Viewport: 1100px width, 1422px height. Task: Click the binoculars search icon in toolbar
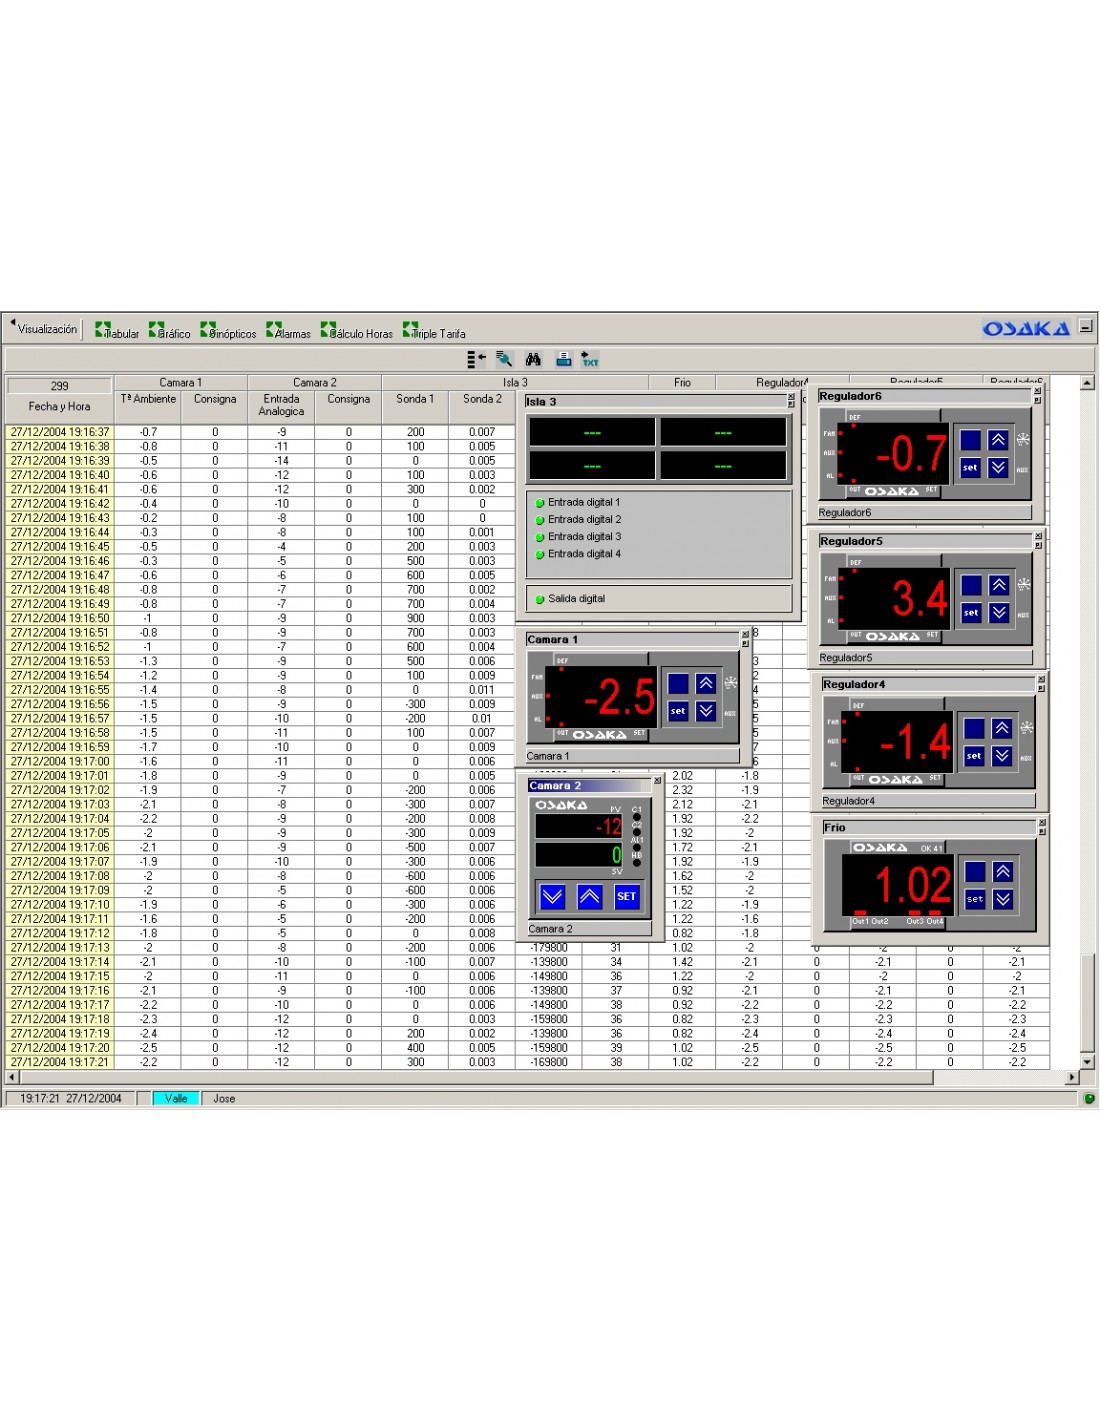tap(533, 359)
